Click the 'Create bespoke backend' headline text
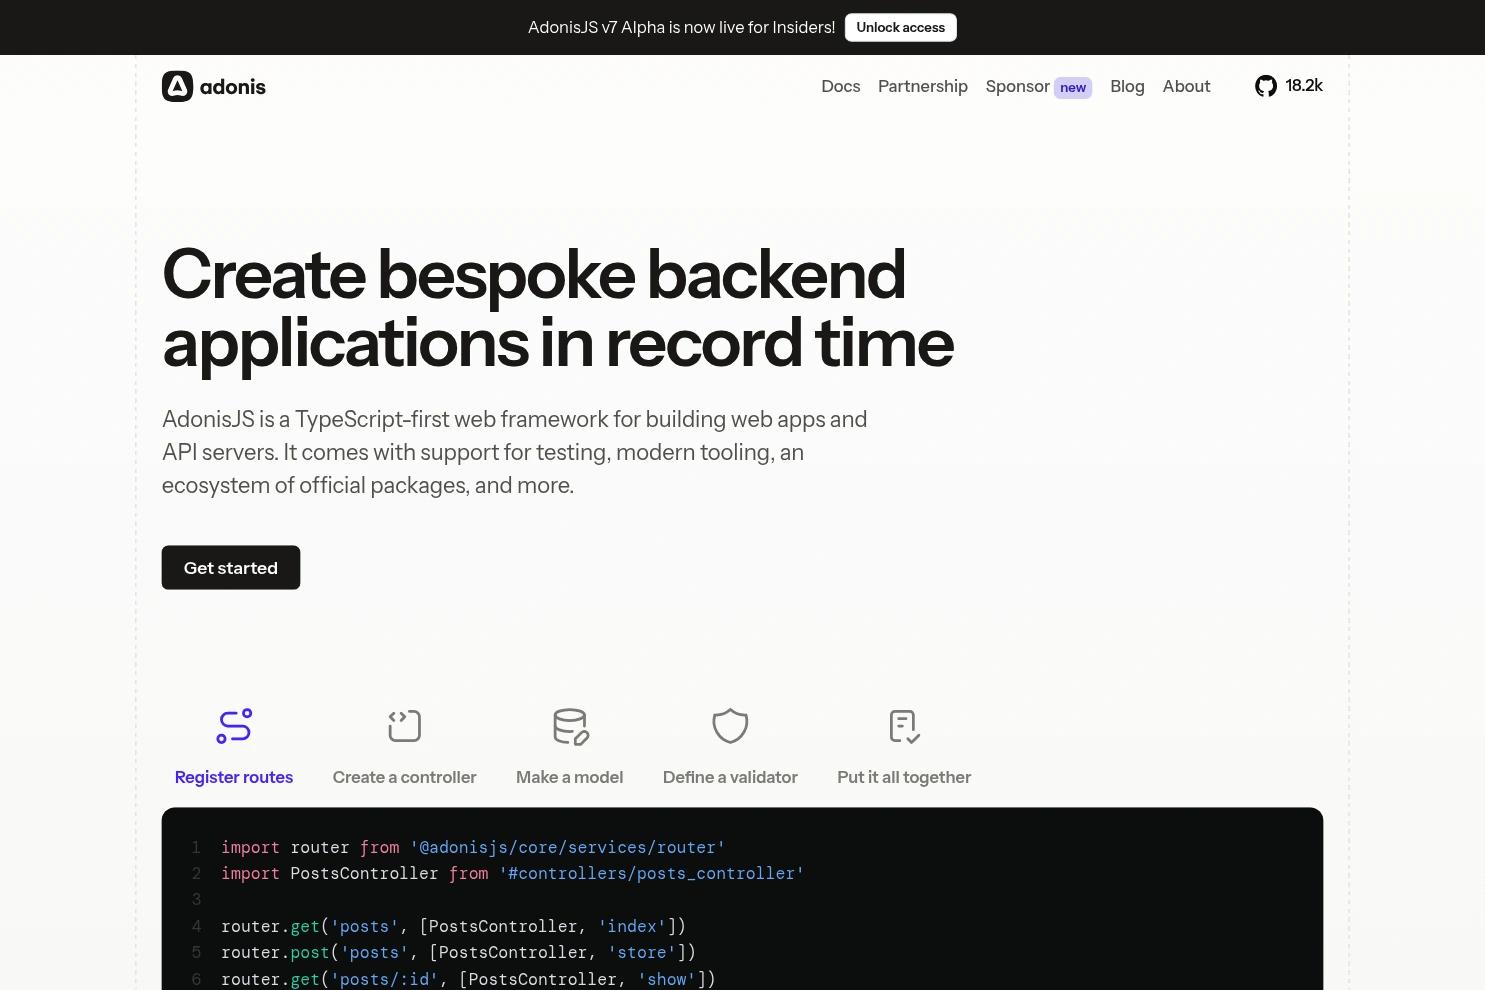Viewport: 1485px width, 990px height. tap(534, 274)
